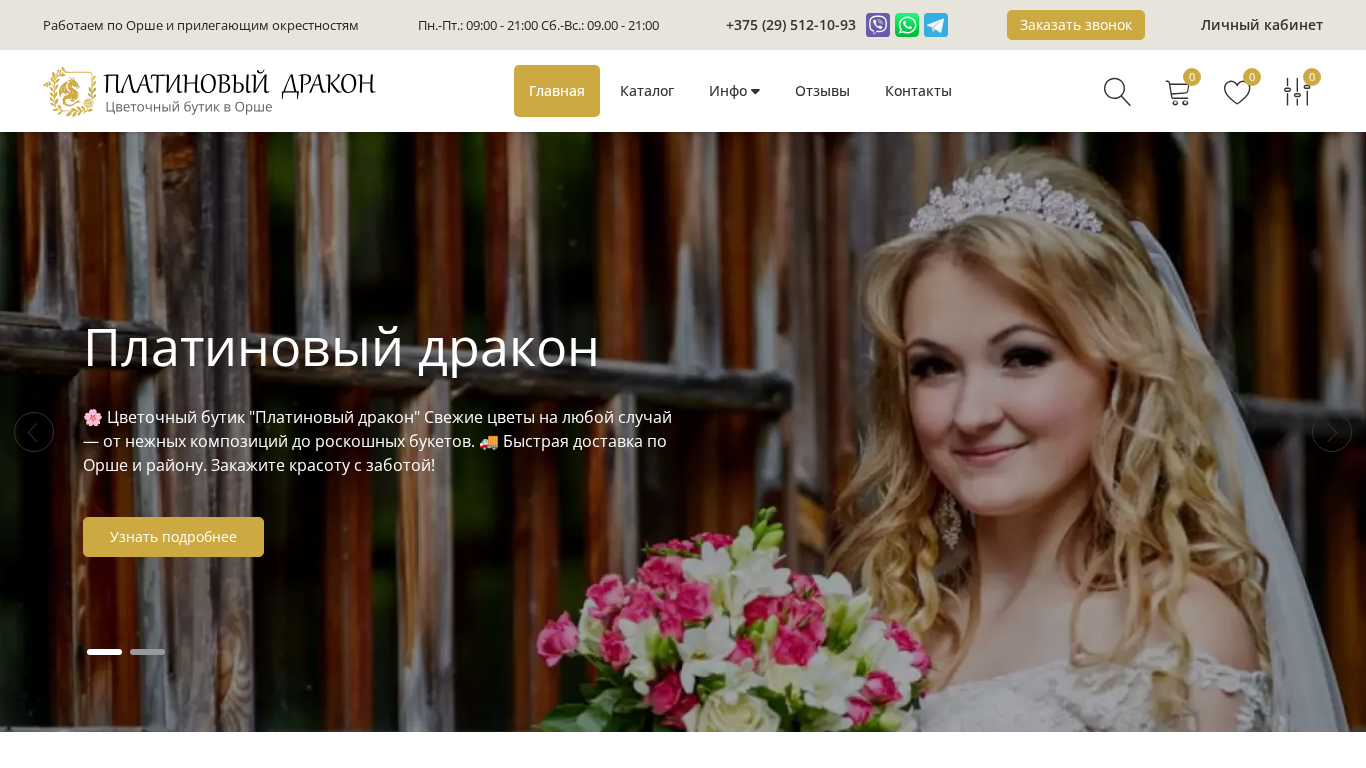Viewport: 1366px width, 768px height.
Task: Open the Отзывы menu item
Action: click(822, 91)
